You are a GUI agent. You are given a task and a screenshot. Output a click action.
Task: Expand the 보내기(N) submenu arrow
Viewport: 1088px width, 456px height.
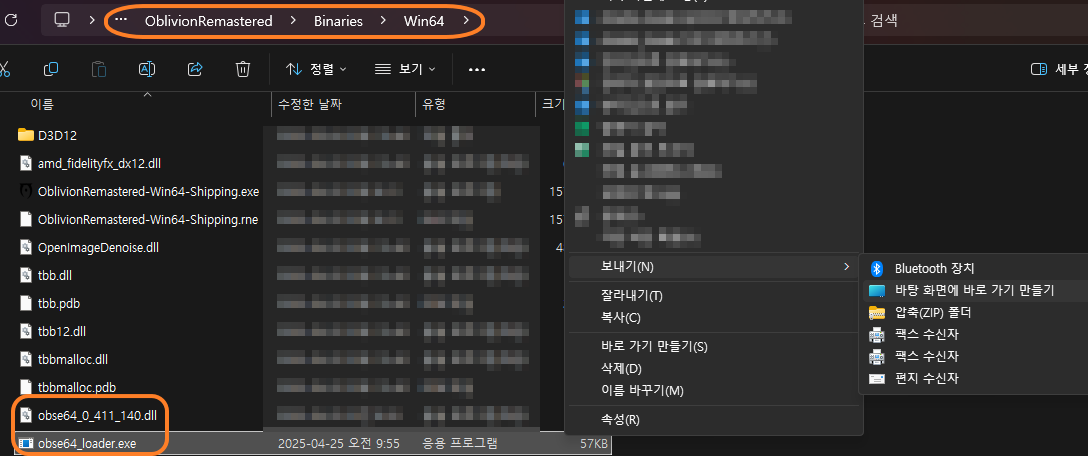point(845,267)
